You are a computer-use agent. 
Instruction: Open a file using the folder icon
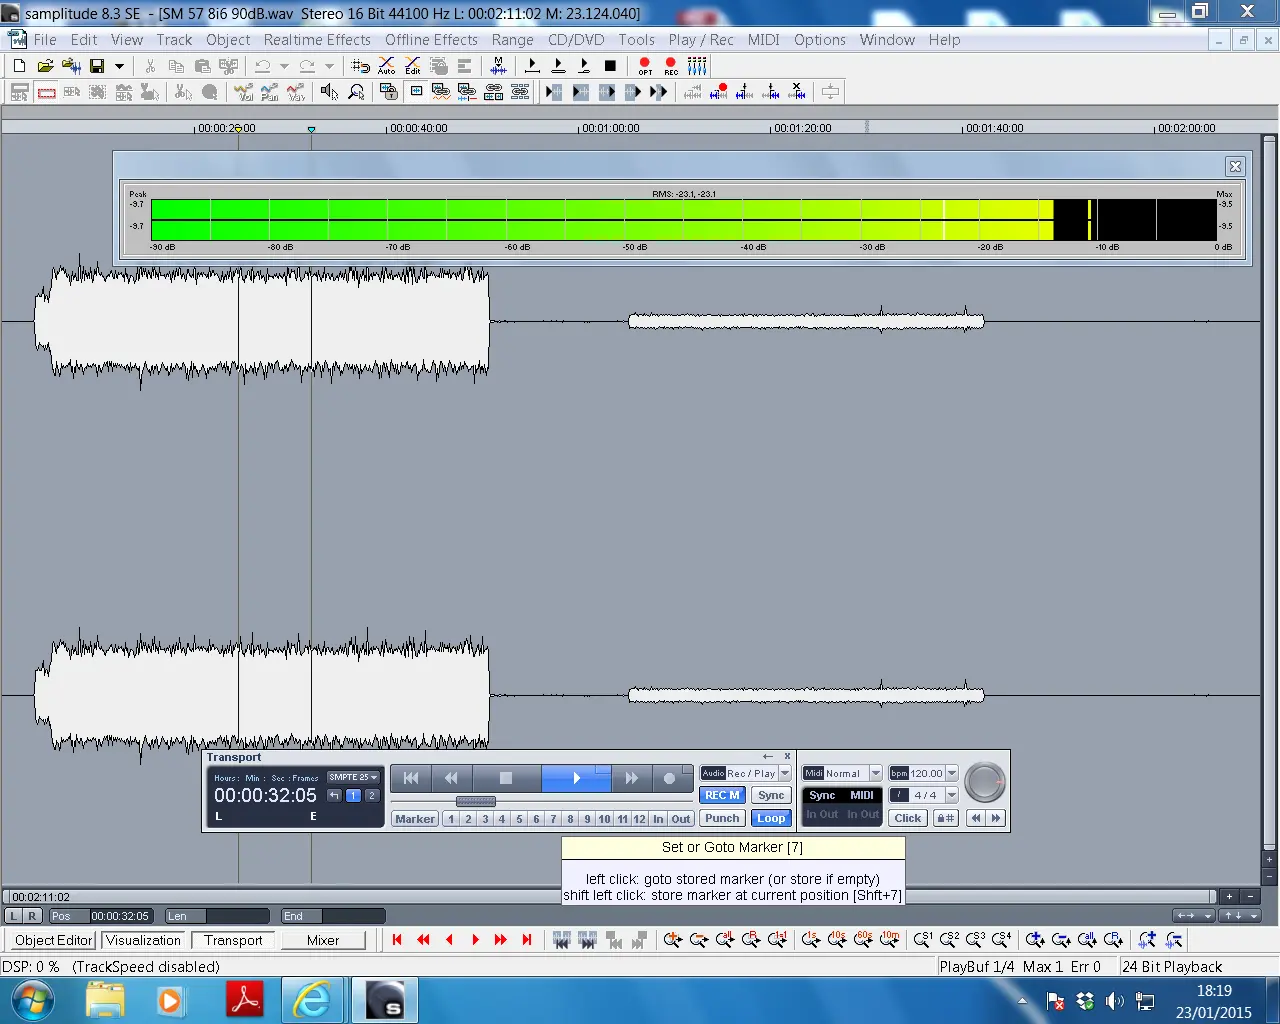coord(45,66)
